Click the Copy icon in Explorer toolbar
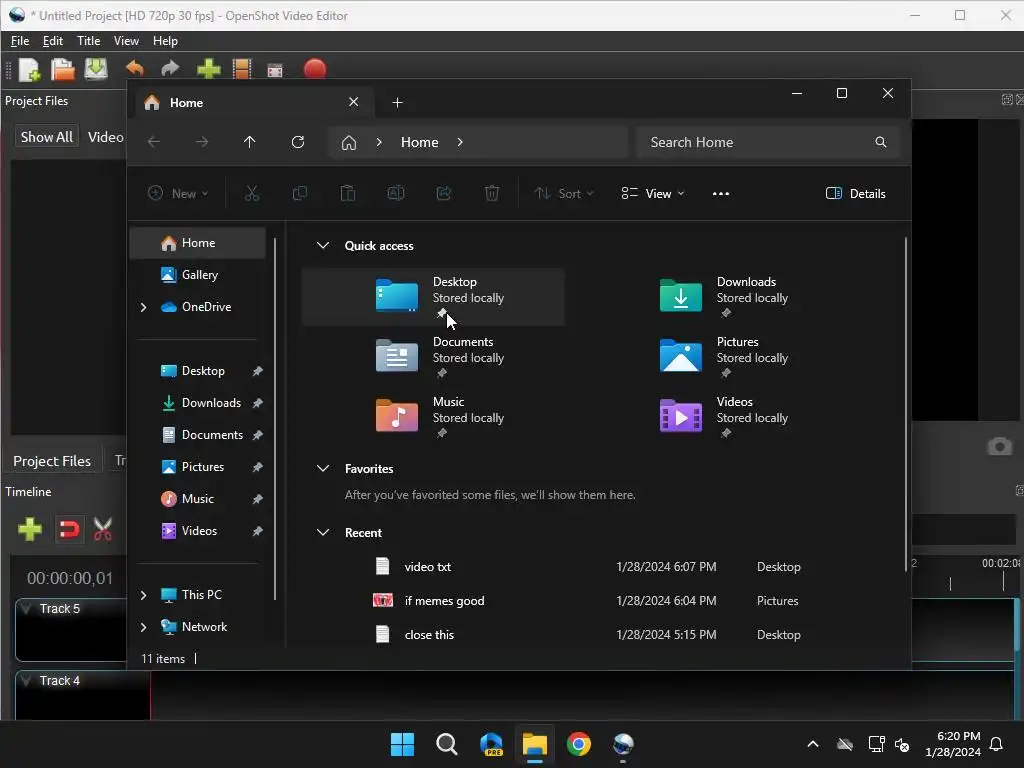The width and height of the screenshot is (1024, 768). tap(300, 193)
